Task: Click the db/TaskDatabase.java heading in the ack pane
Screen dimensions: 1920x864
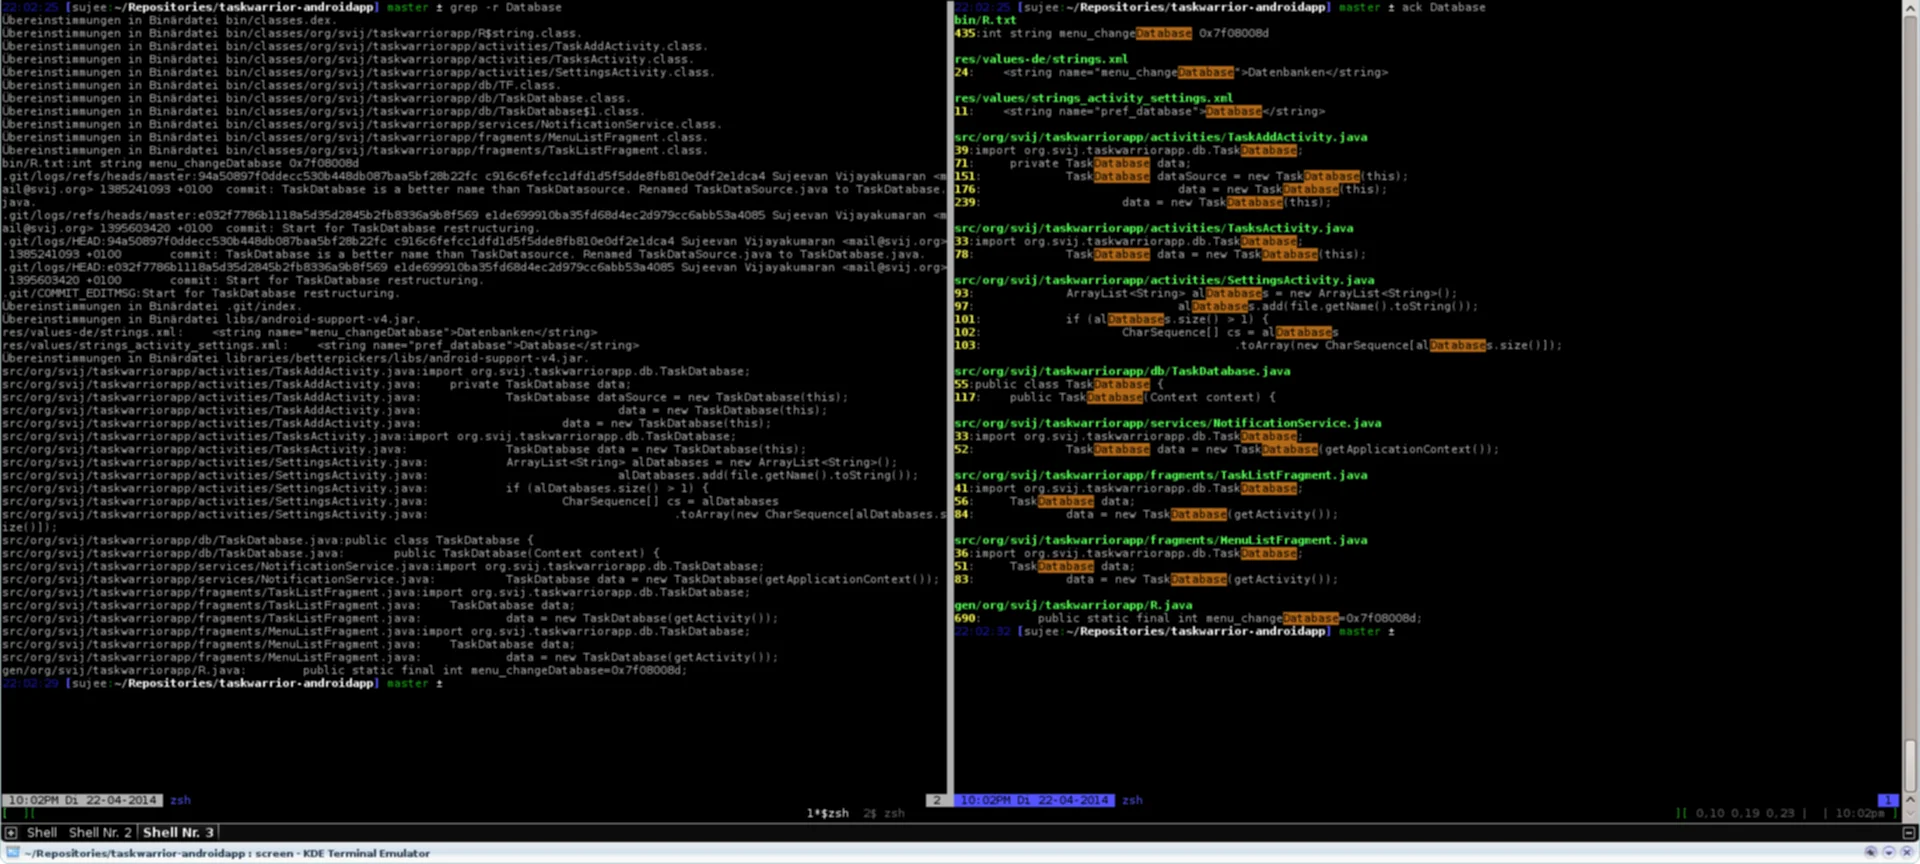Action: click(x=1122, y=371)
